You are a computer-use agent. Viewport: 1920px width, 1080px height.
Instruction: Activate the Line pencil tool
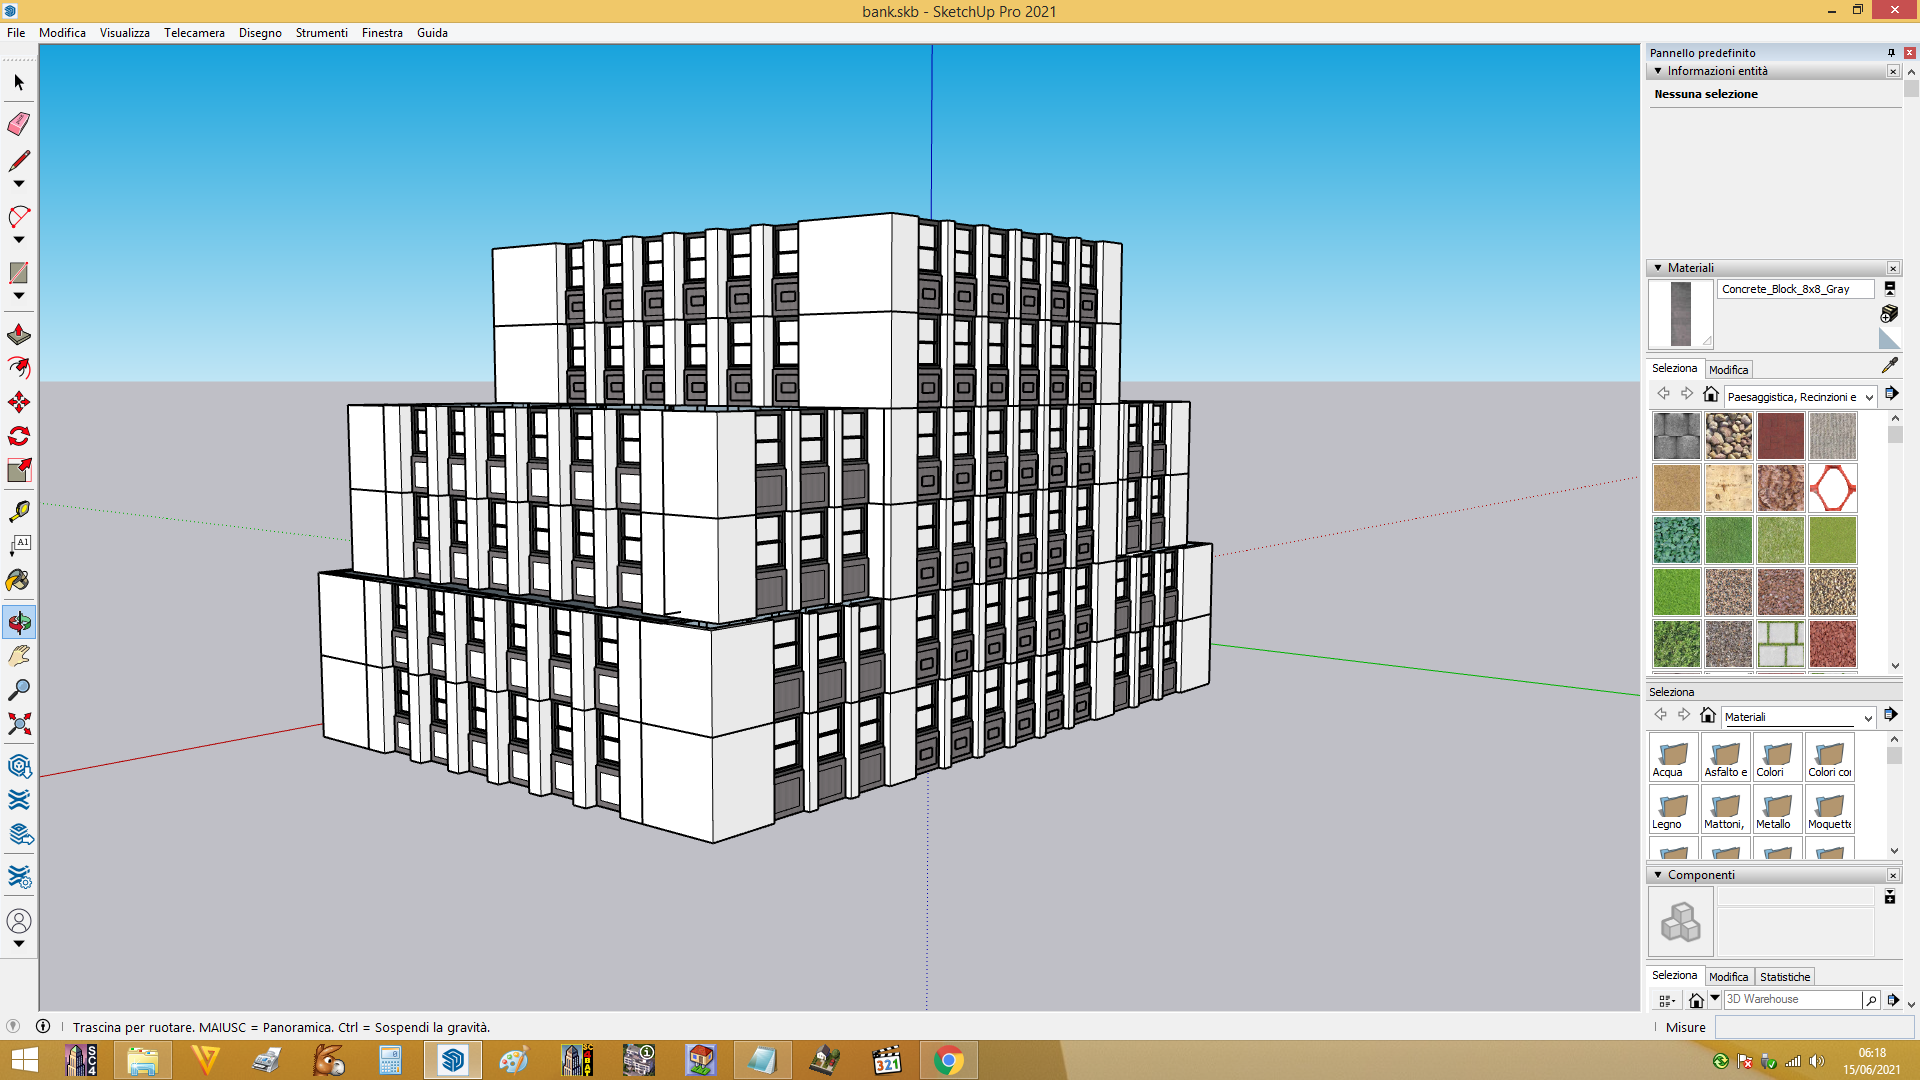tap(19, 160)
